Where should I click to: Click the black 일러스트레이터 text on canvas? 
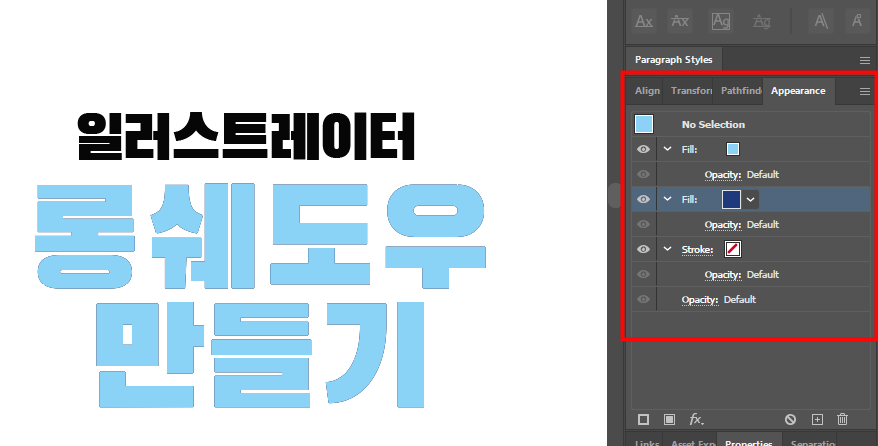click(x=246, y=137)
